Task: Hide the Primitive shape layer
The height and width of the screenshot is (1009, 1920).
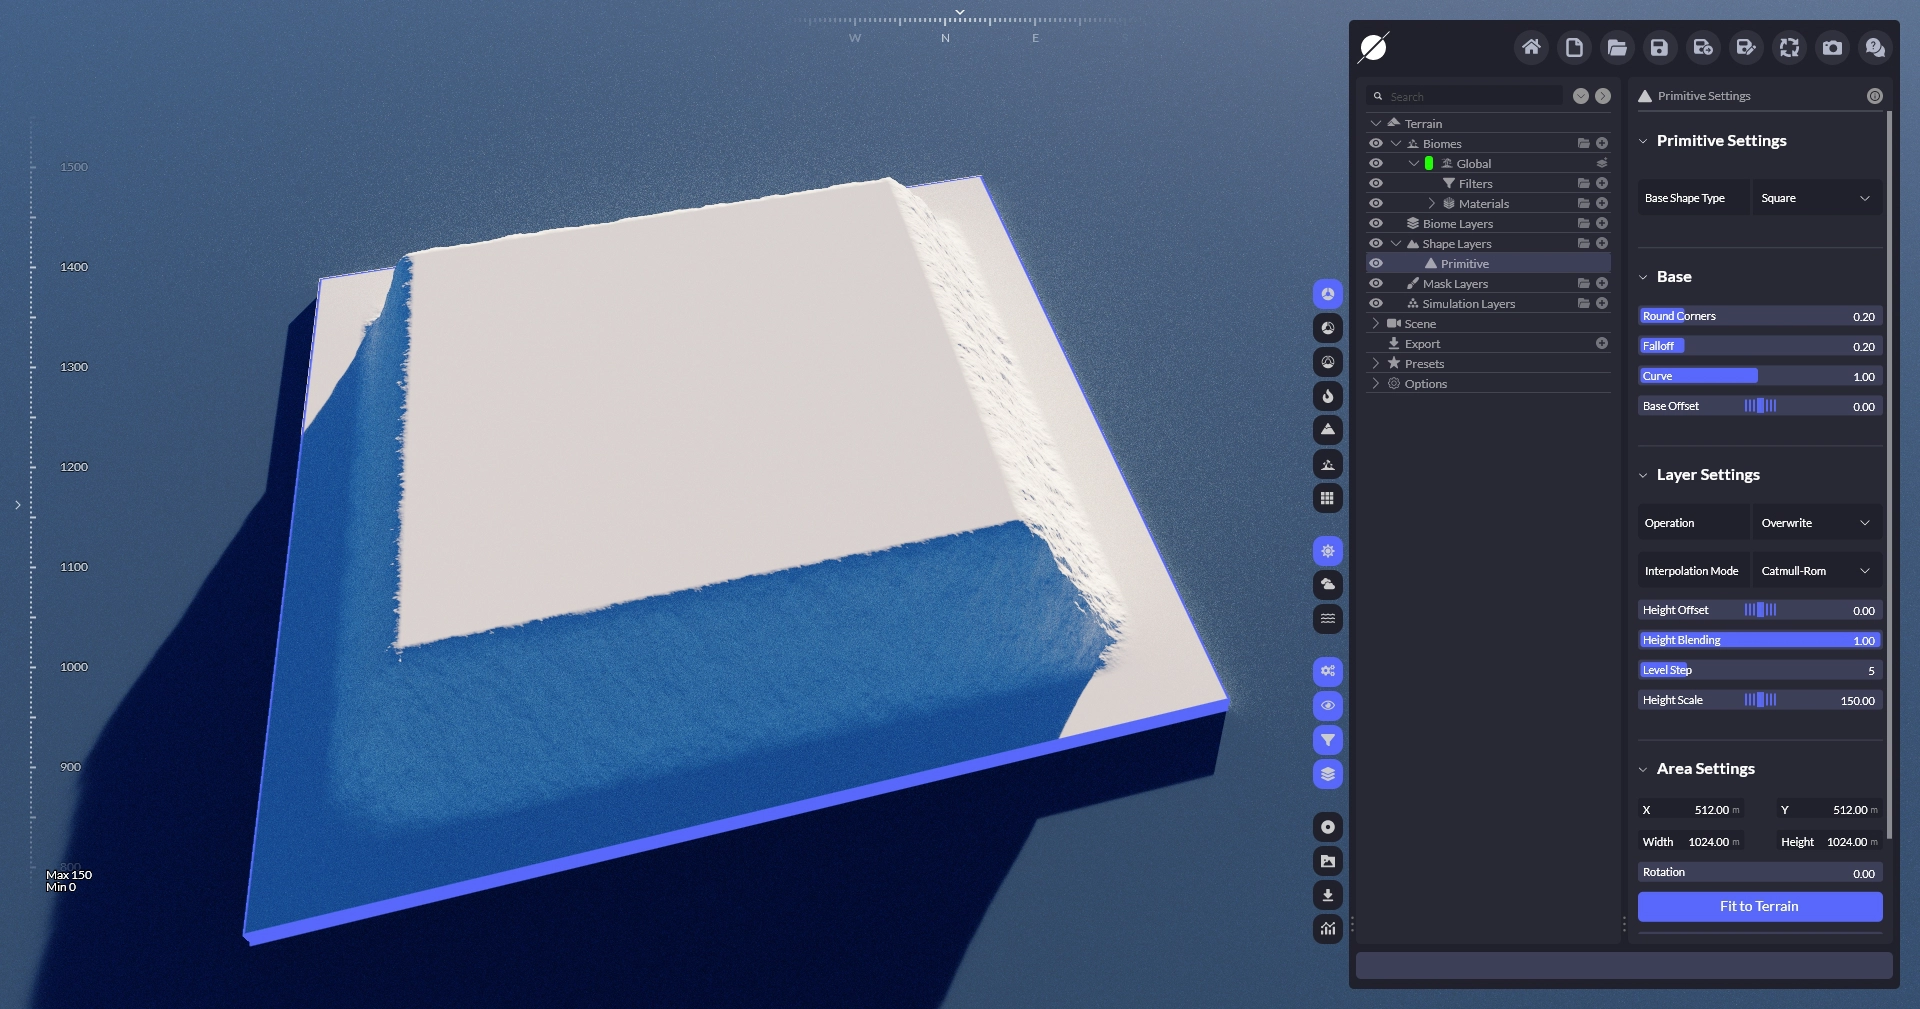Action: [1376, 264]
